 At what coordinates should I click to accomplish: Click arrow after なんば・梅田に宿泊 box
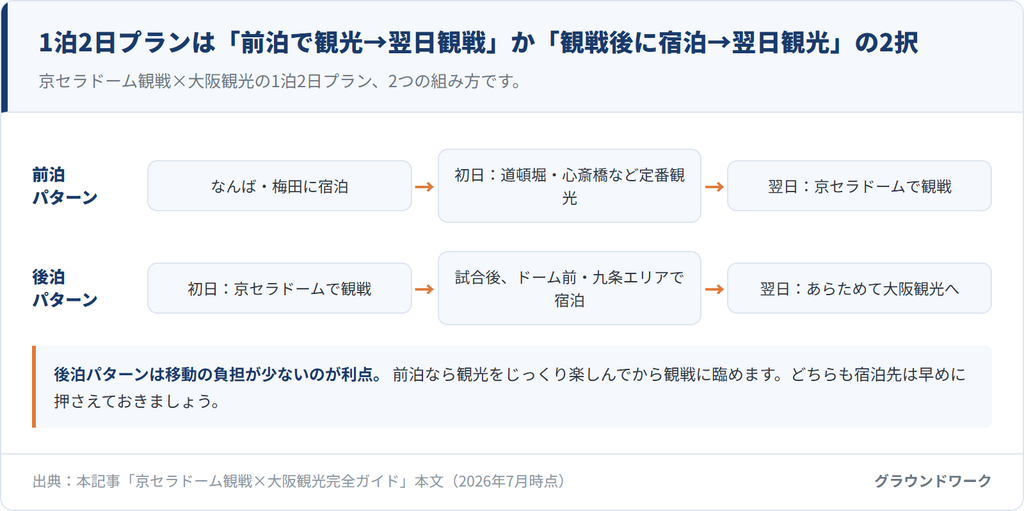[424, 186]
